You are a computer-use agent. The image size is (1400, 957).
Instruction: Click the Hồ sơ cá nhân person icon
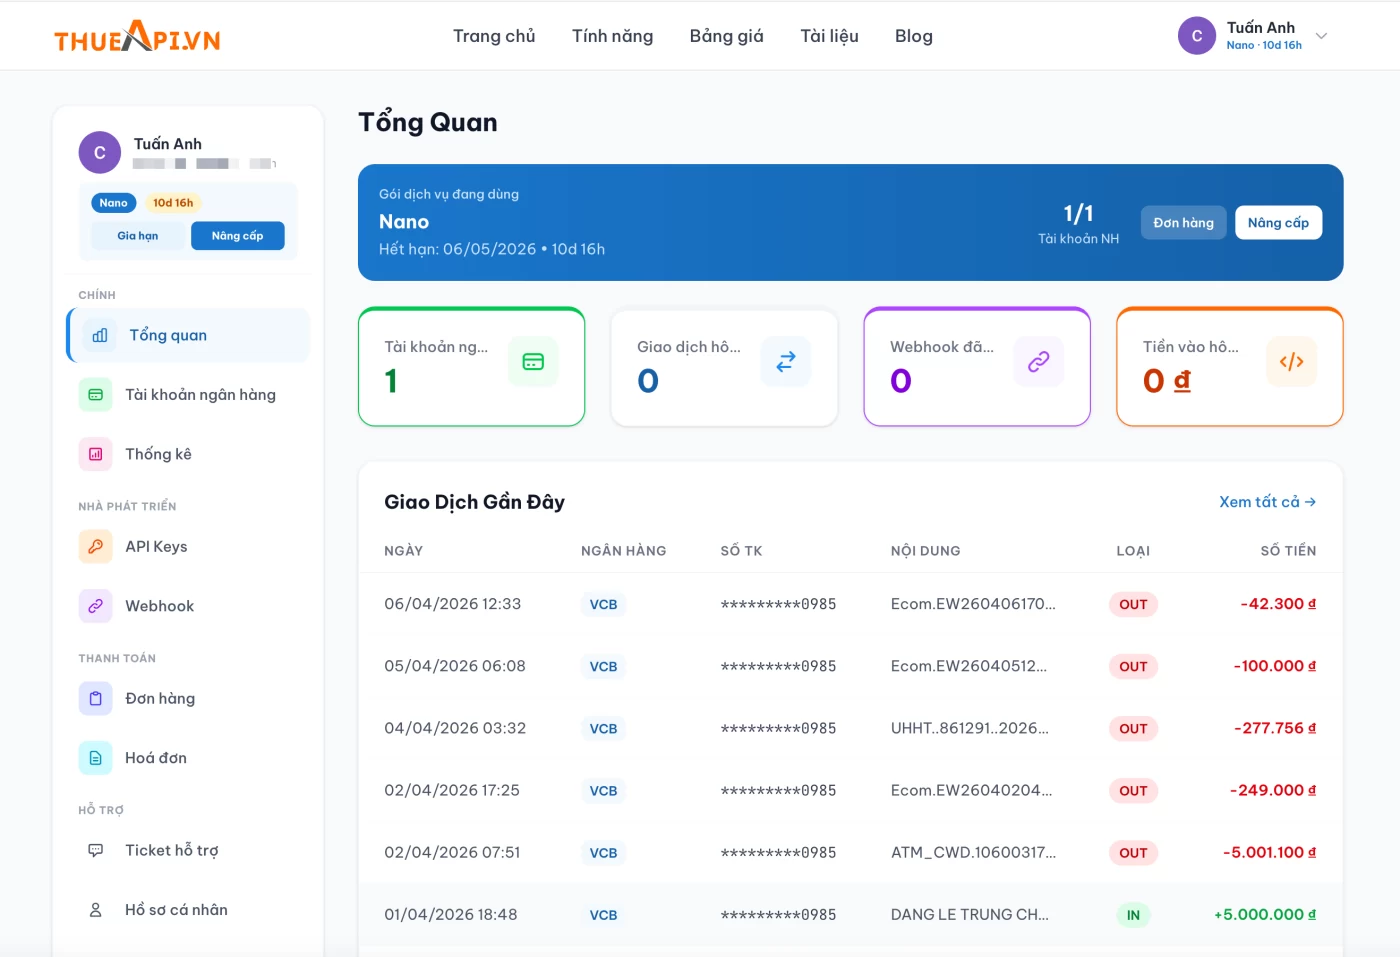pos(96,910)
